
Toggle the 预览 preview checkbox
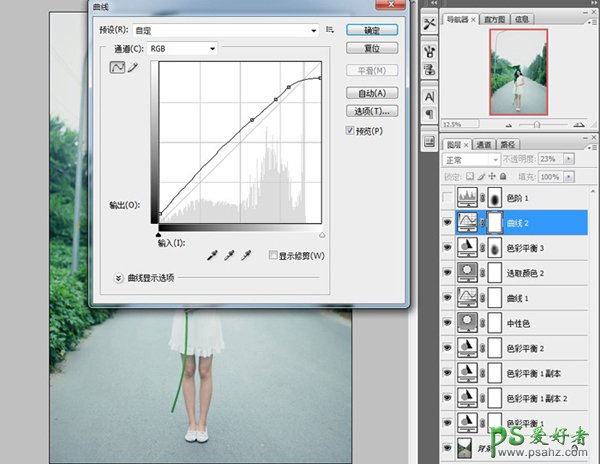point(350,130)
